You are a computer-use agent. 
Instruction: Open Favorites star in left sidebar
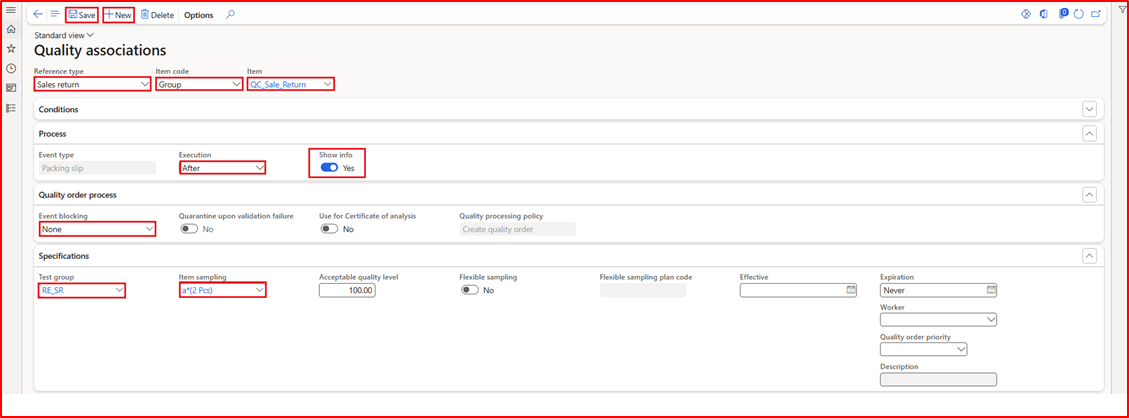coord(11,48)
